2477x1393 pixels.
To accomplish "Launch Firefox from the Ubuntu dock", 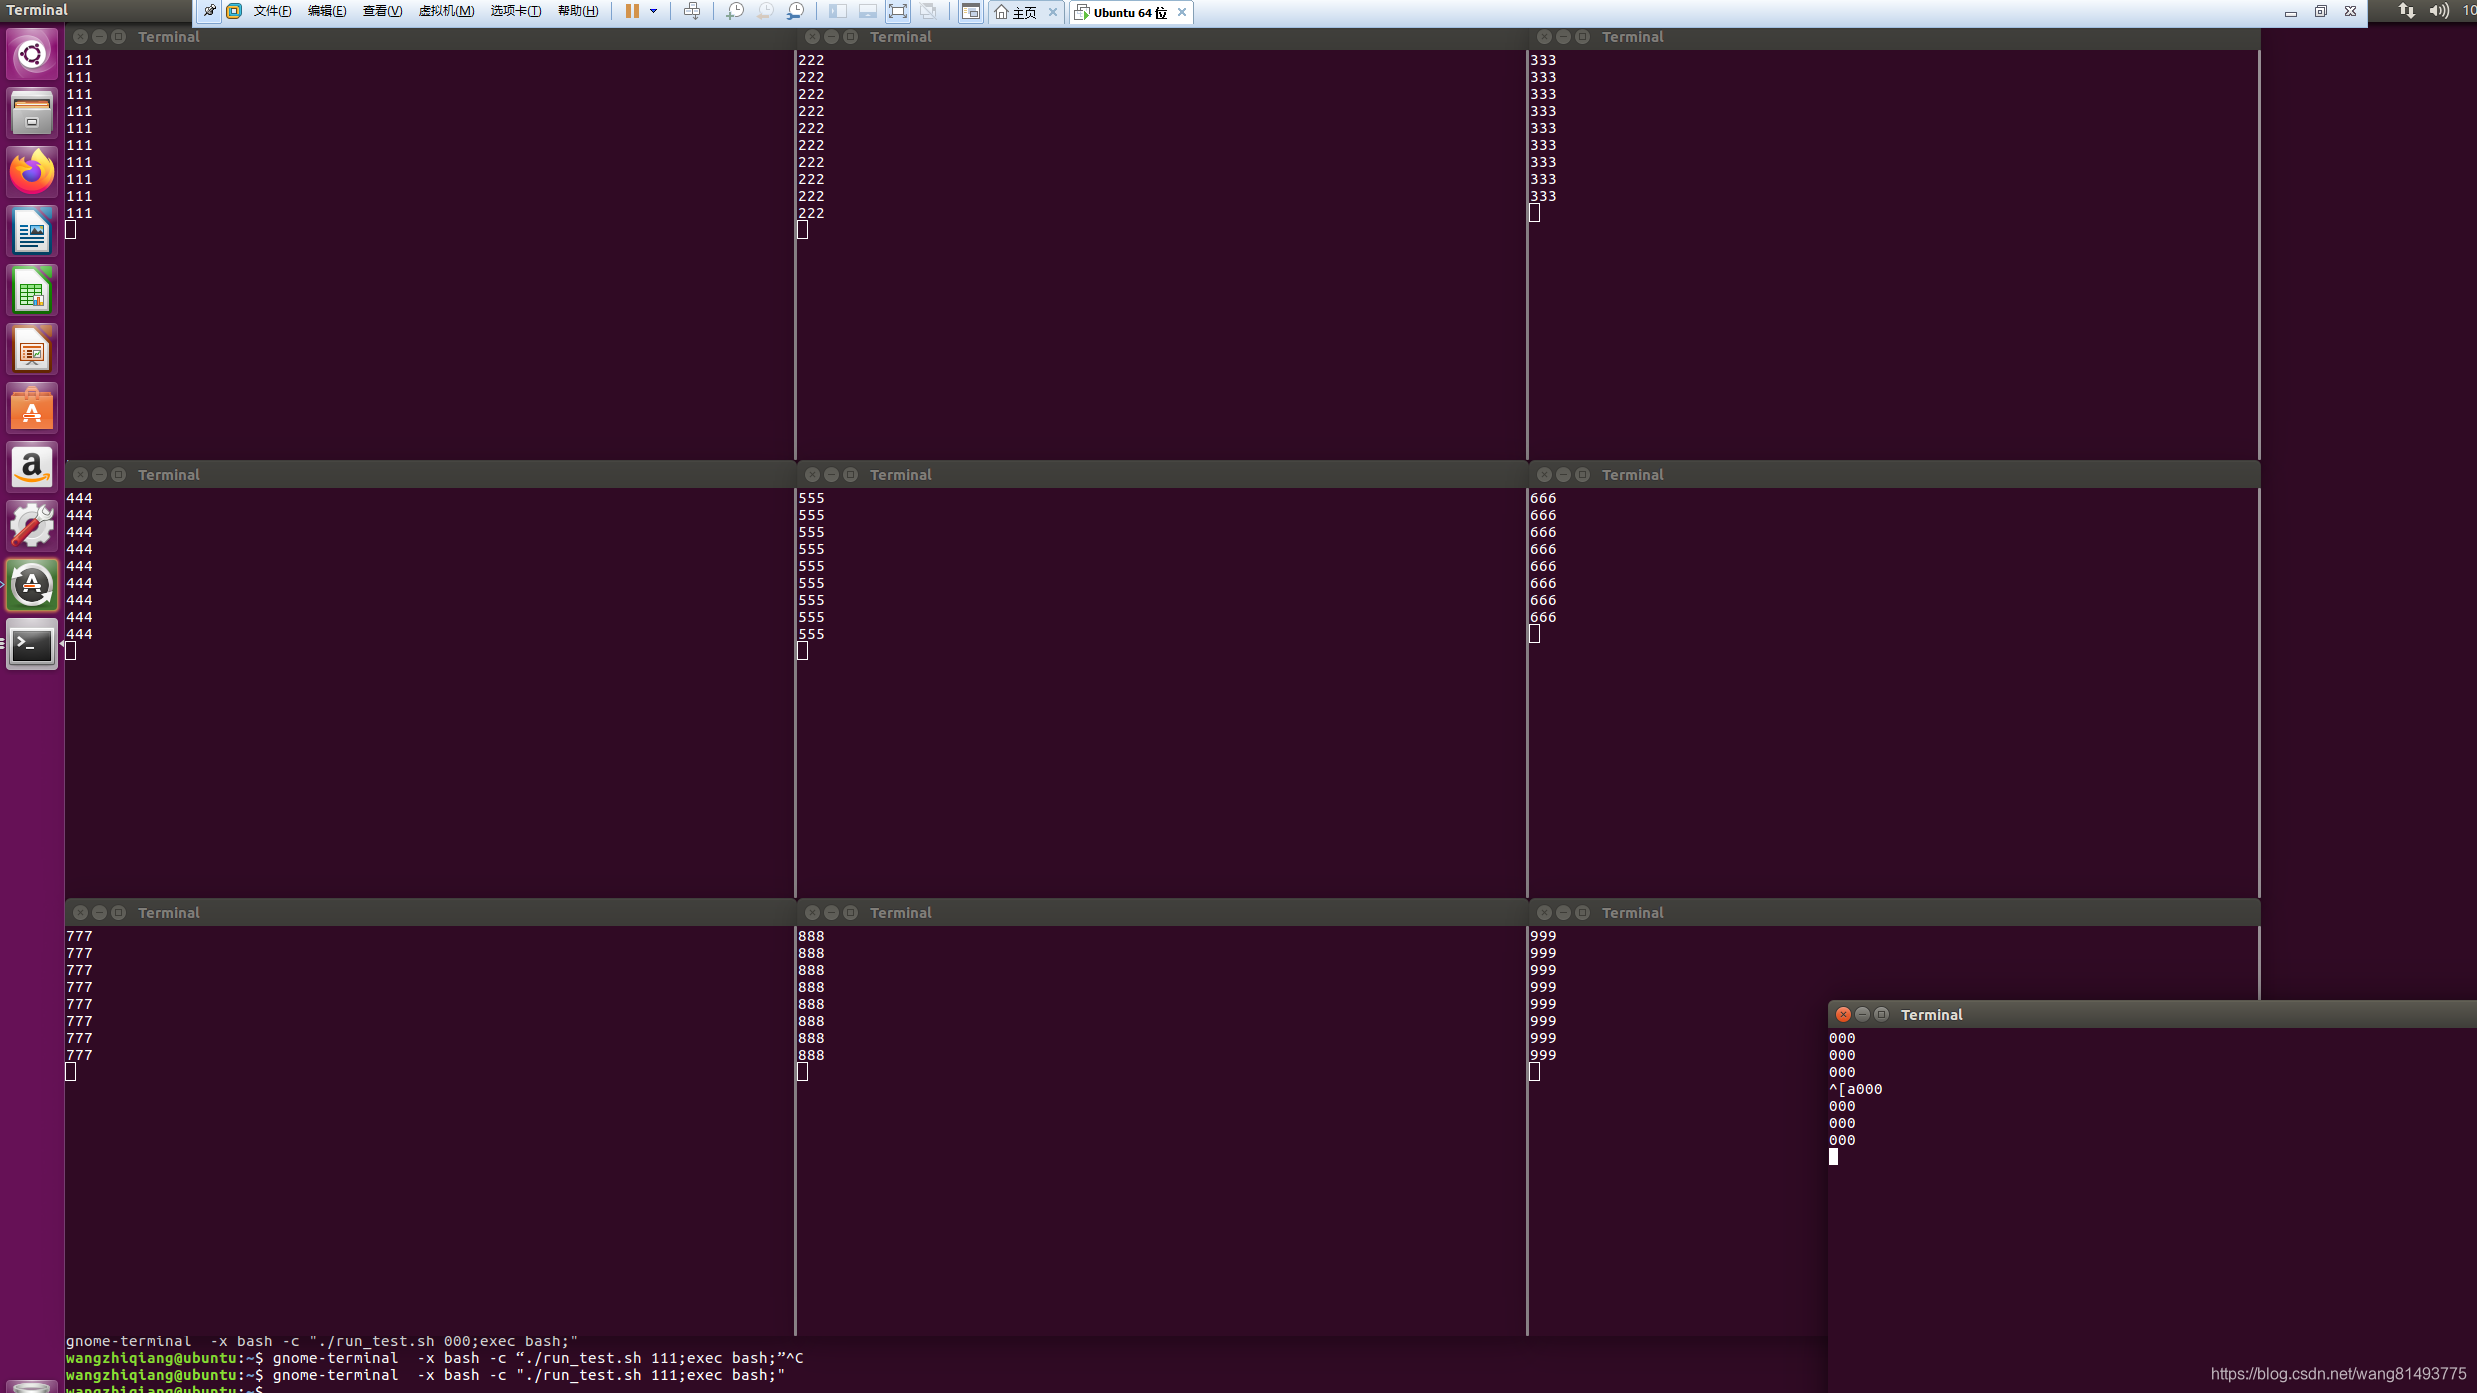I will (x=32, y=172).
